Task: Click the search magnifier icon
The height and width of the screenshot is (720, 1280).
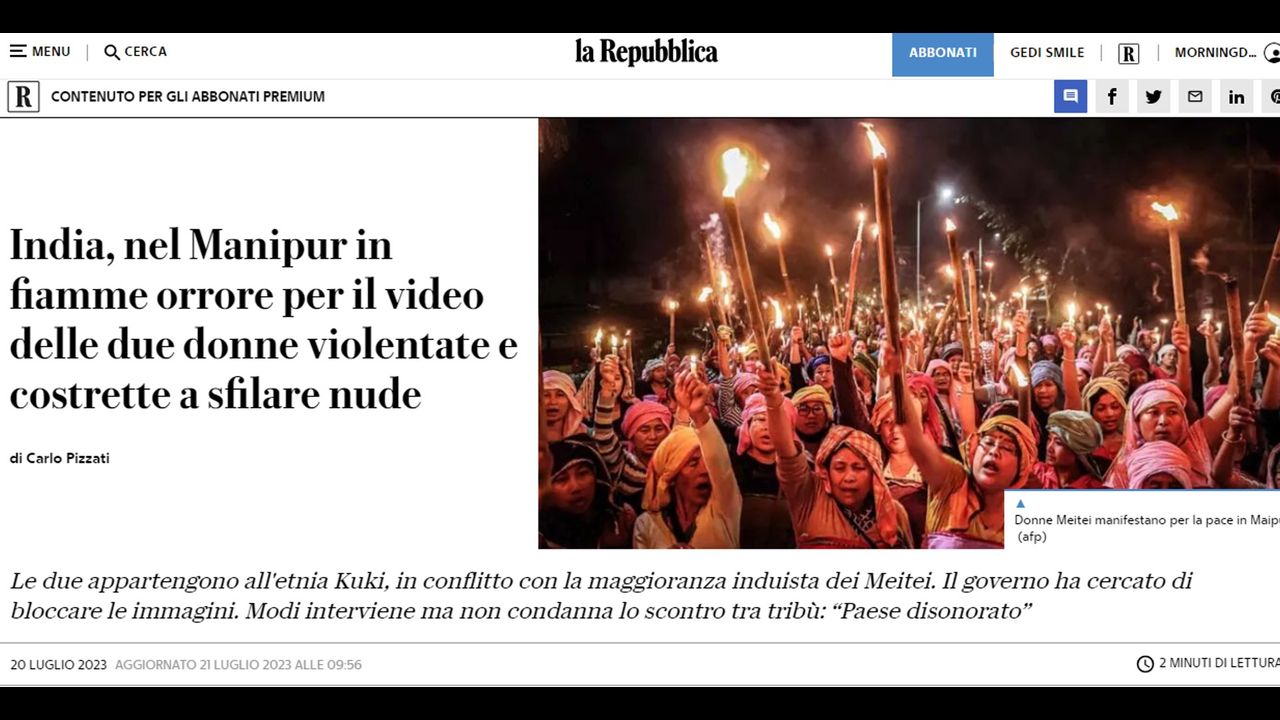Action: tap(112, 52)
